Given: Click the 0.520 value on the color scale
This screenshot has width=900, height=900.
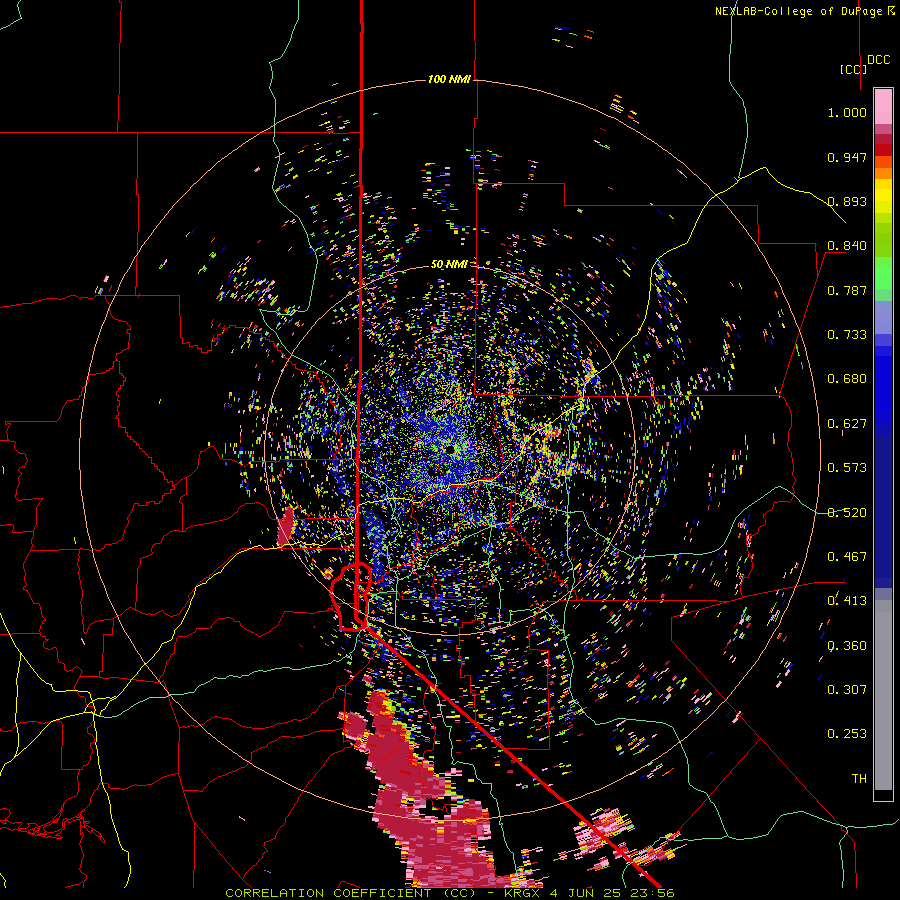Looking at the screenshot, I should [847, 513].
